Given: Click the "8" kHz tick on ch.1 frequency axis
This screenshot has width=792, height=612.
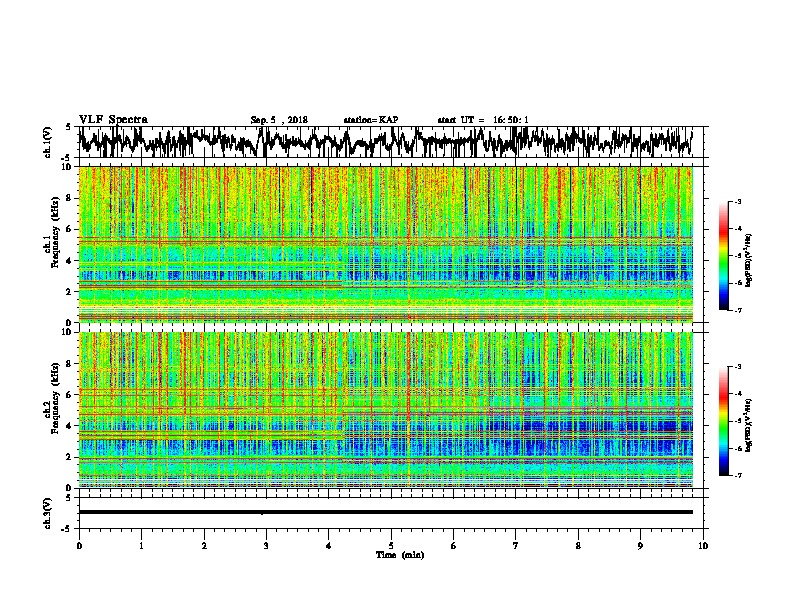Looking at the screenshot, I should point(69,198).
